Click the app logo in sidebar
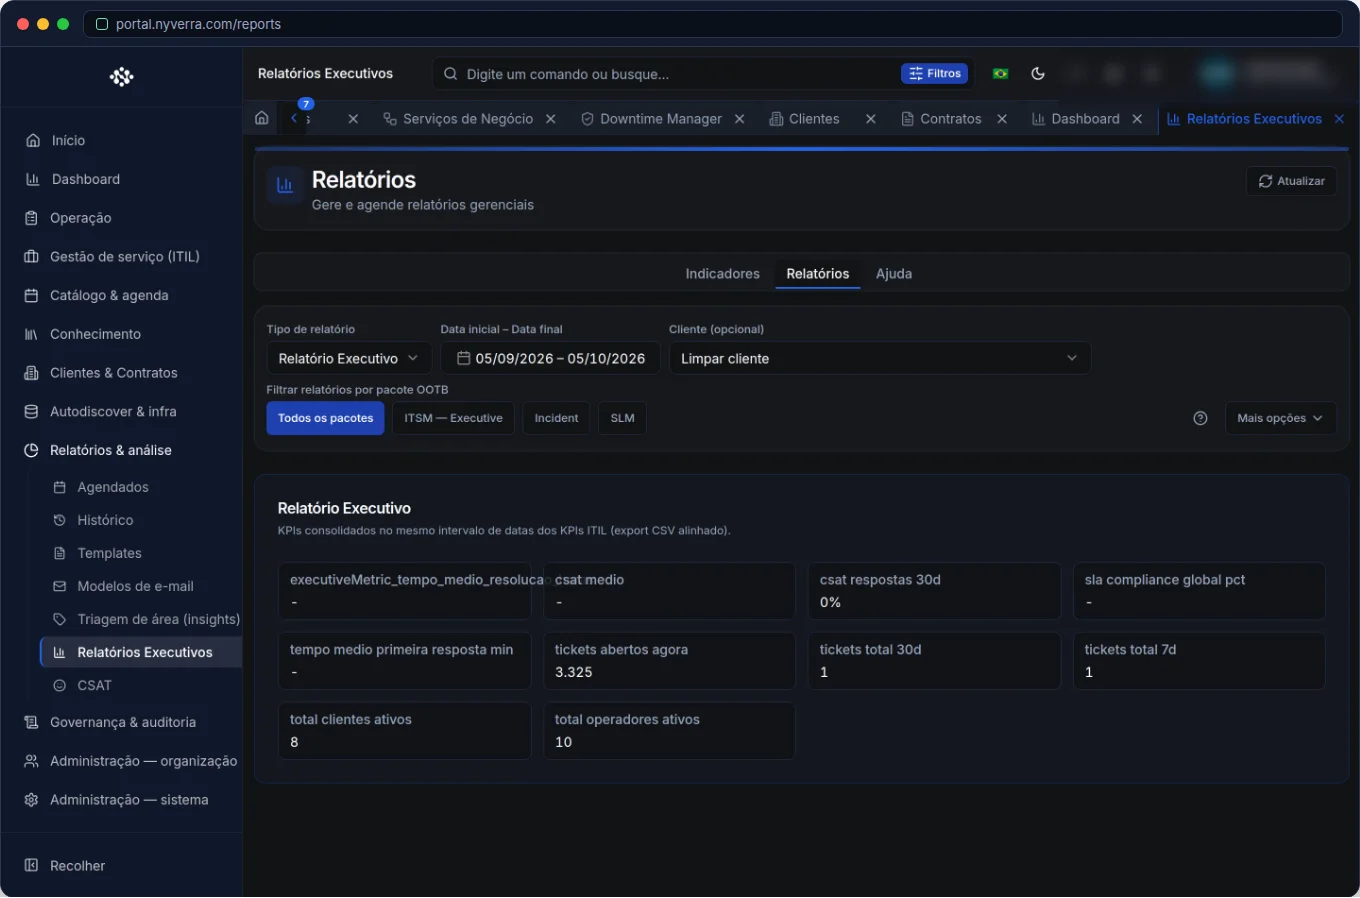1360x898 pixels. click(121, 77)
